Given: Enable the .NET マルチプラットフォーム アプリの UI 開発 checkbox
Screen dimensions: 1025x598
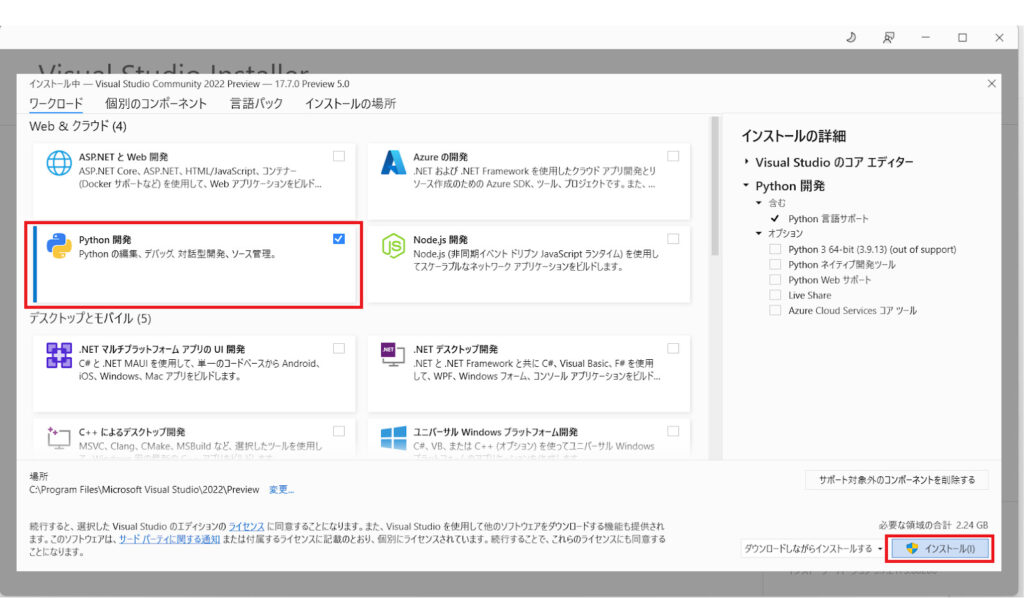Looking at the screenshot, I should pyautogui.click(x=339, y=348).
